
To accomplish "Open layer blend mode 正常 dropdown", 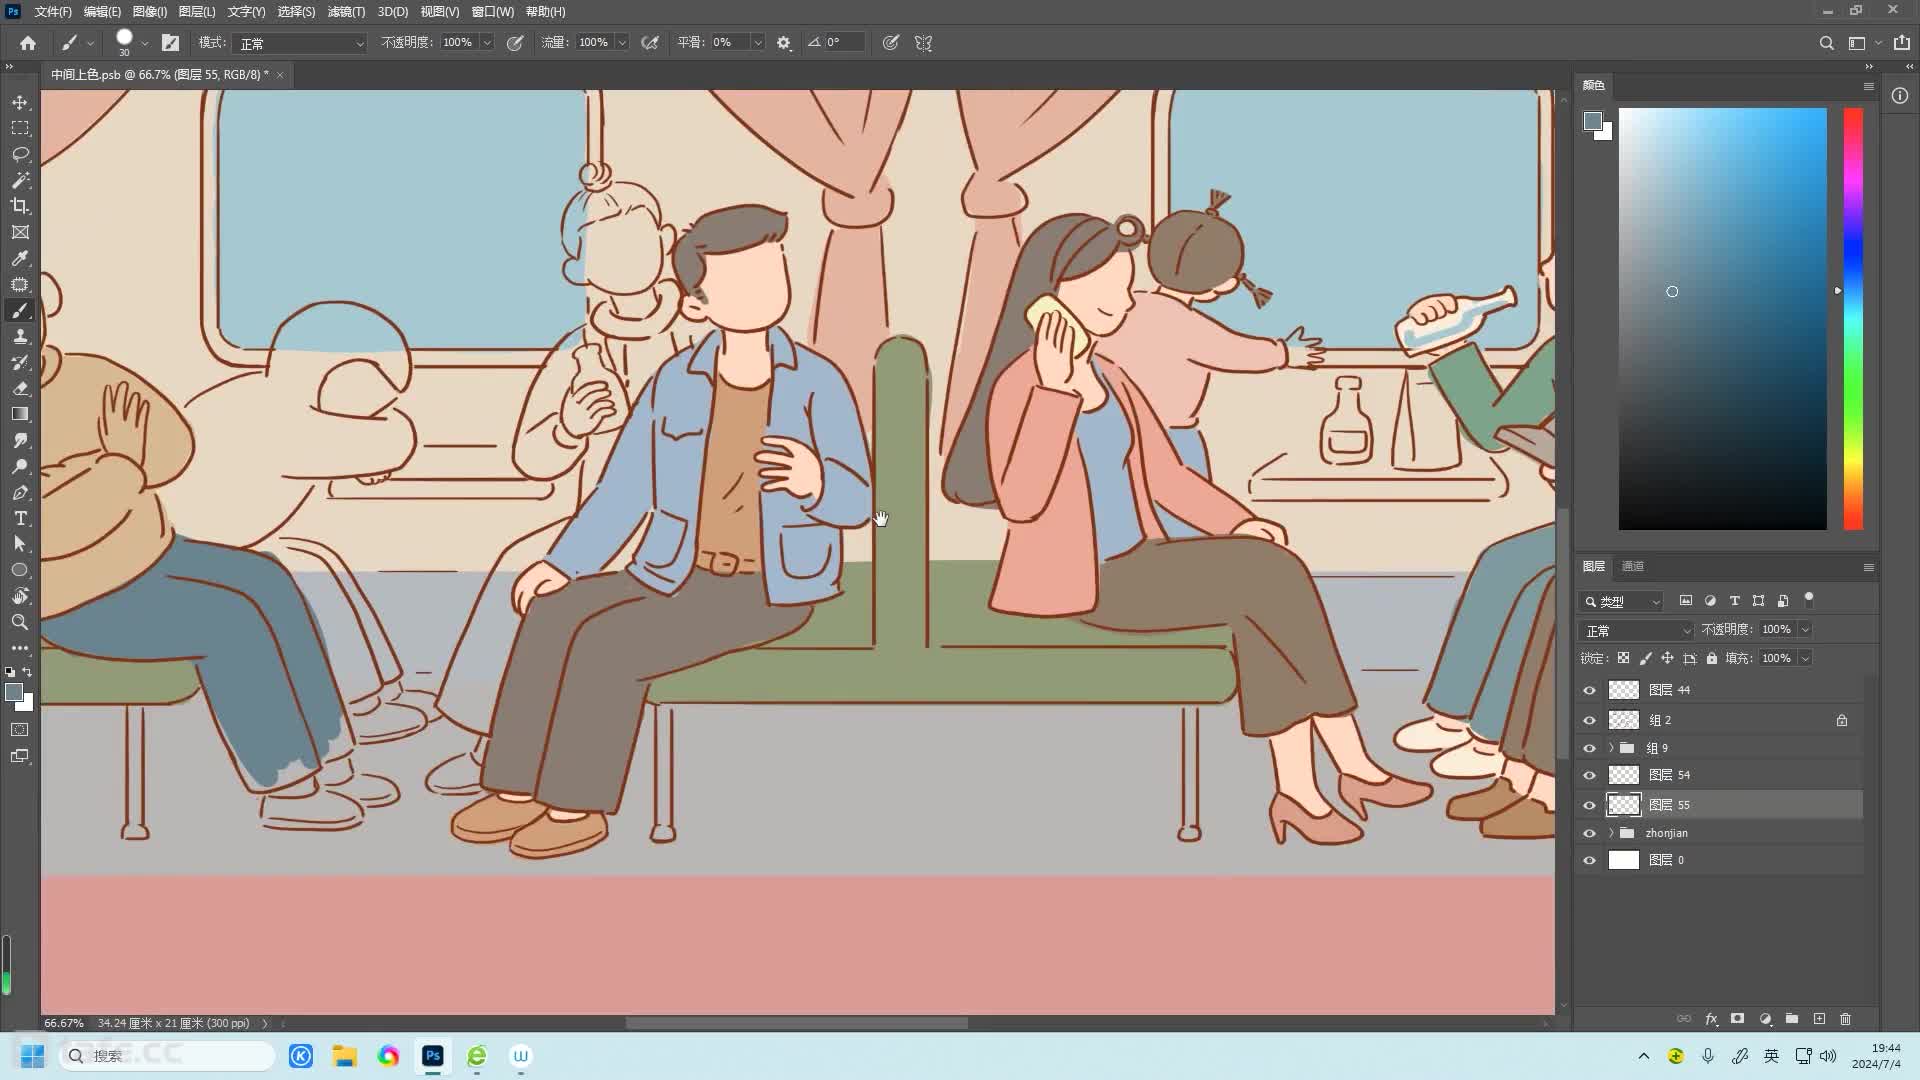I will [x=1636, y=630].
